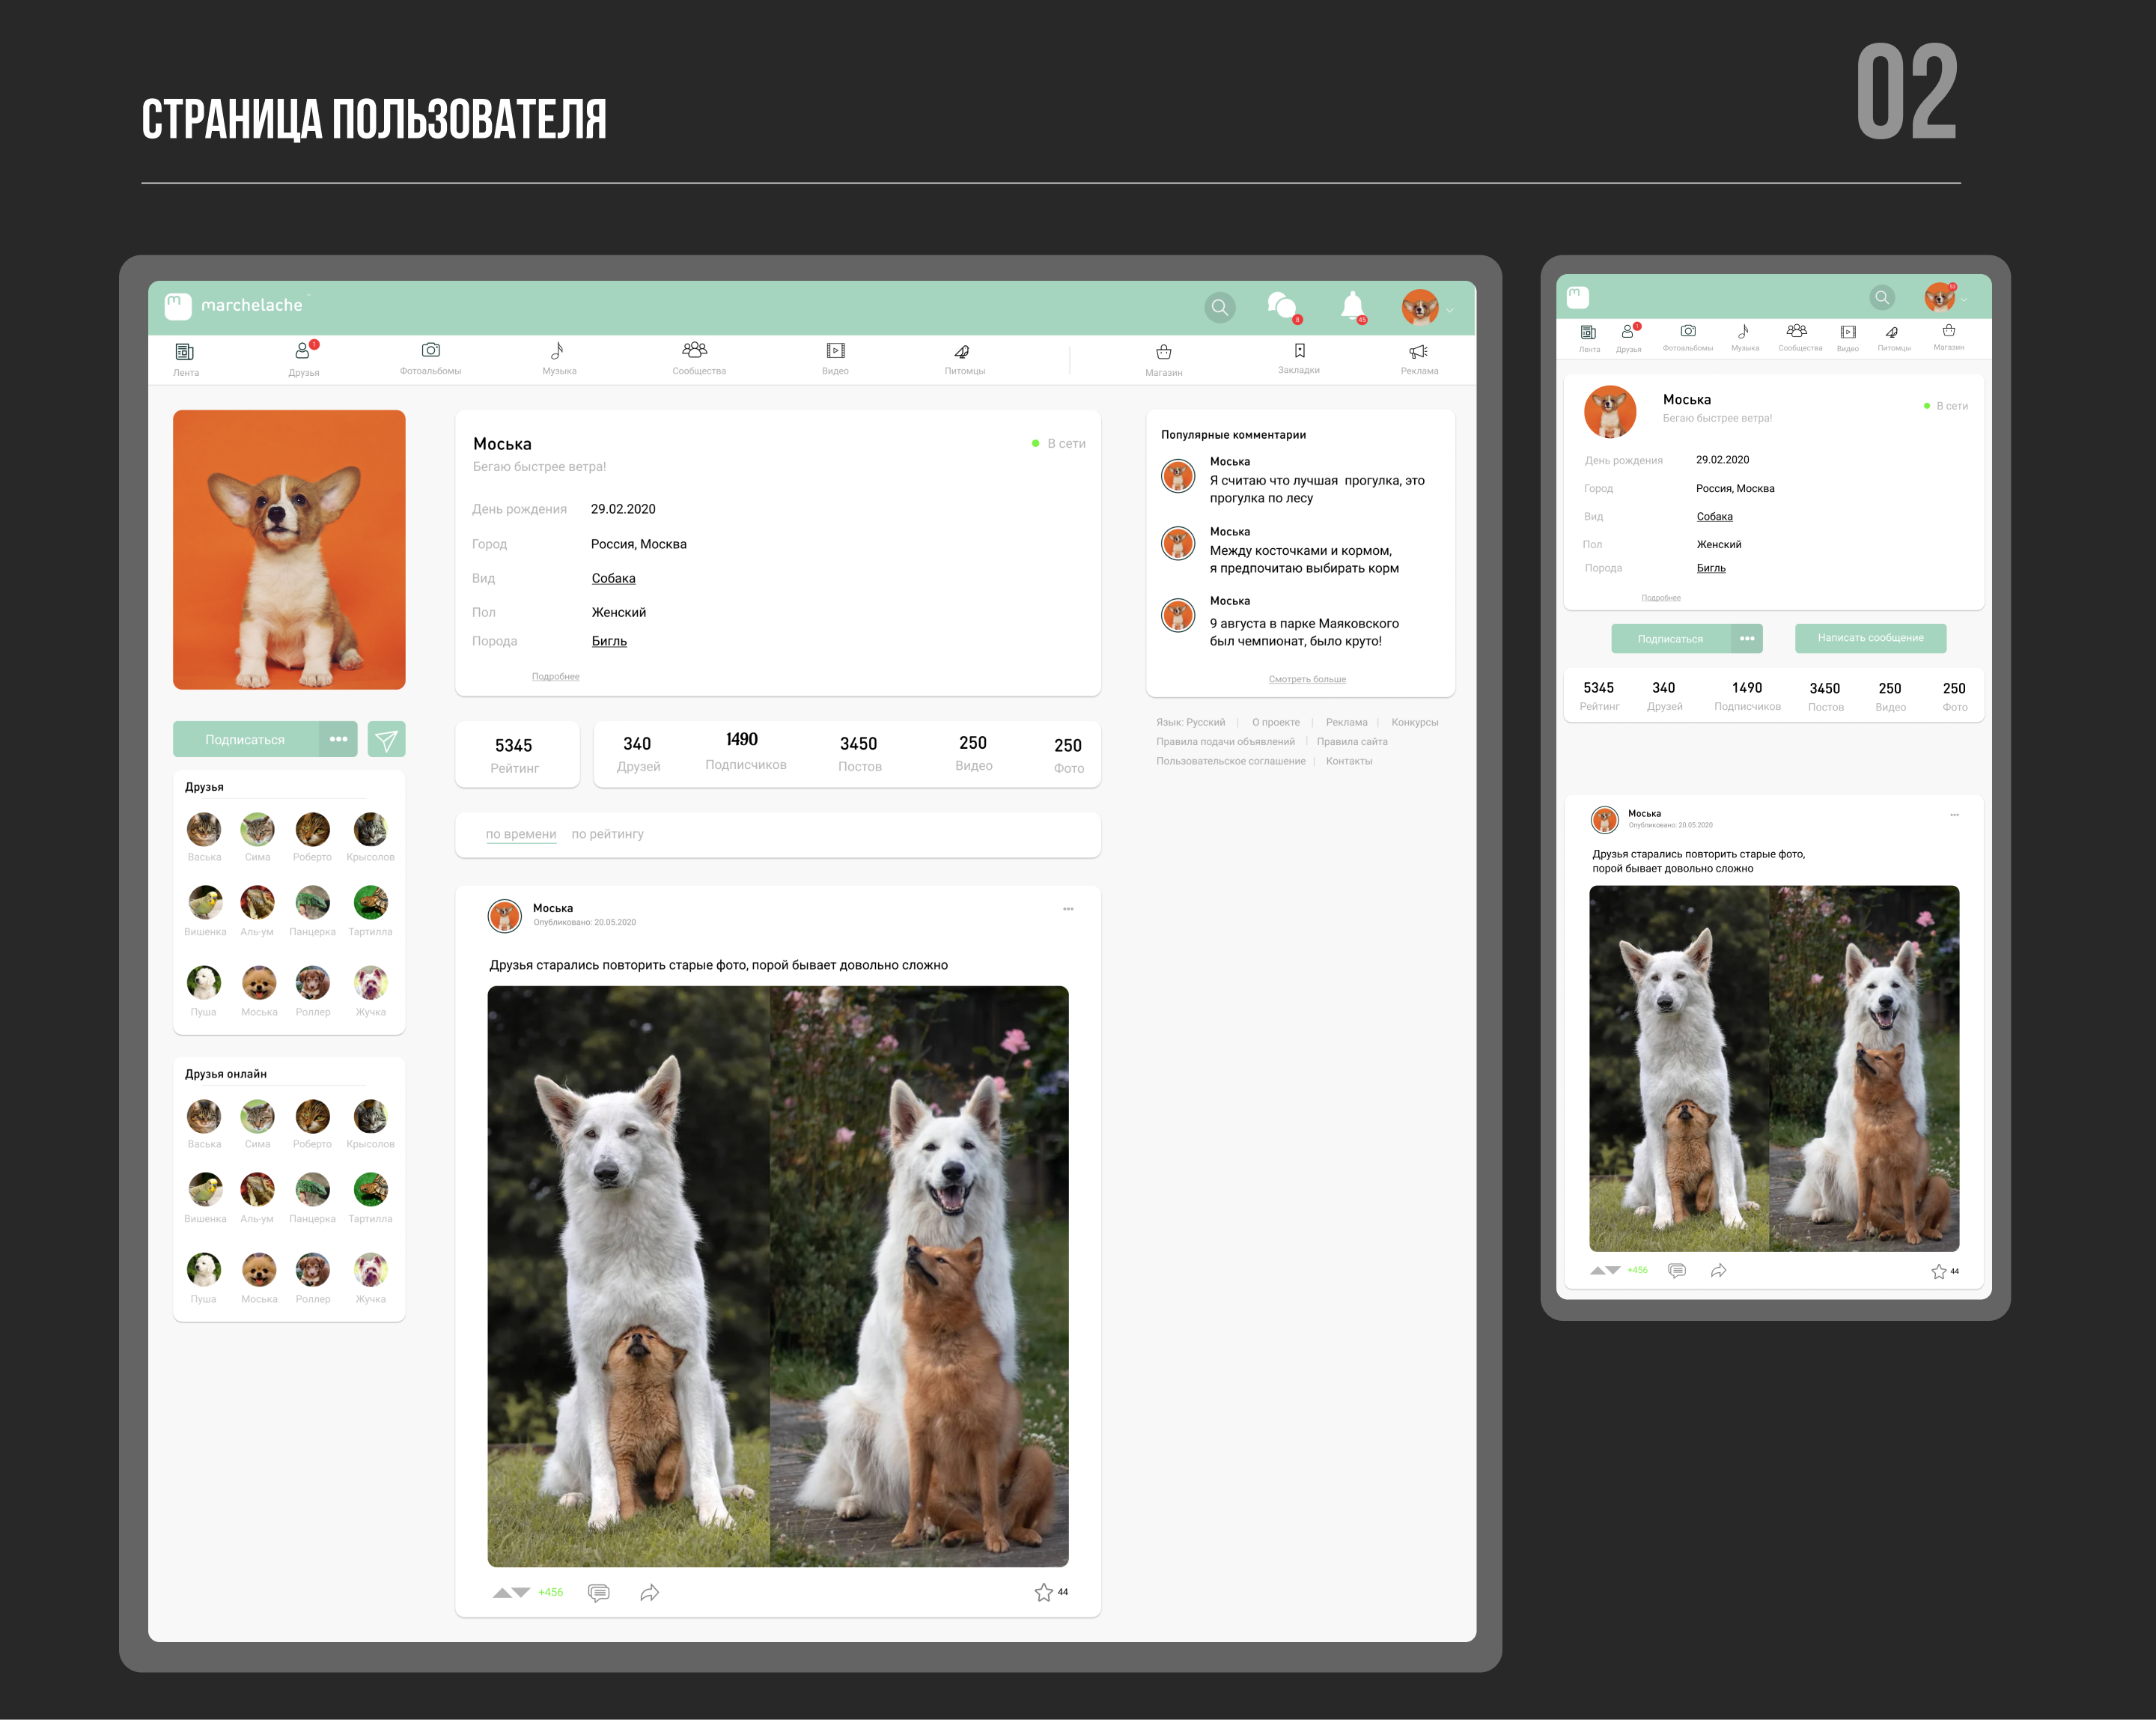Click the Написать сообщение button

pos(1870,638)
